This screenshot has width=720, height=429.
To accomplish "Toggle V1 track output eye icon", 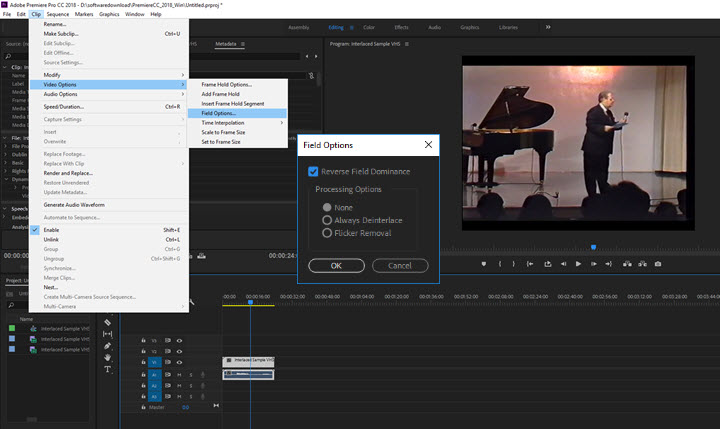I will click(x=179, y=362).
